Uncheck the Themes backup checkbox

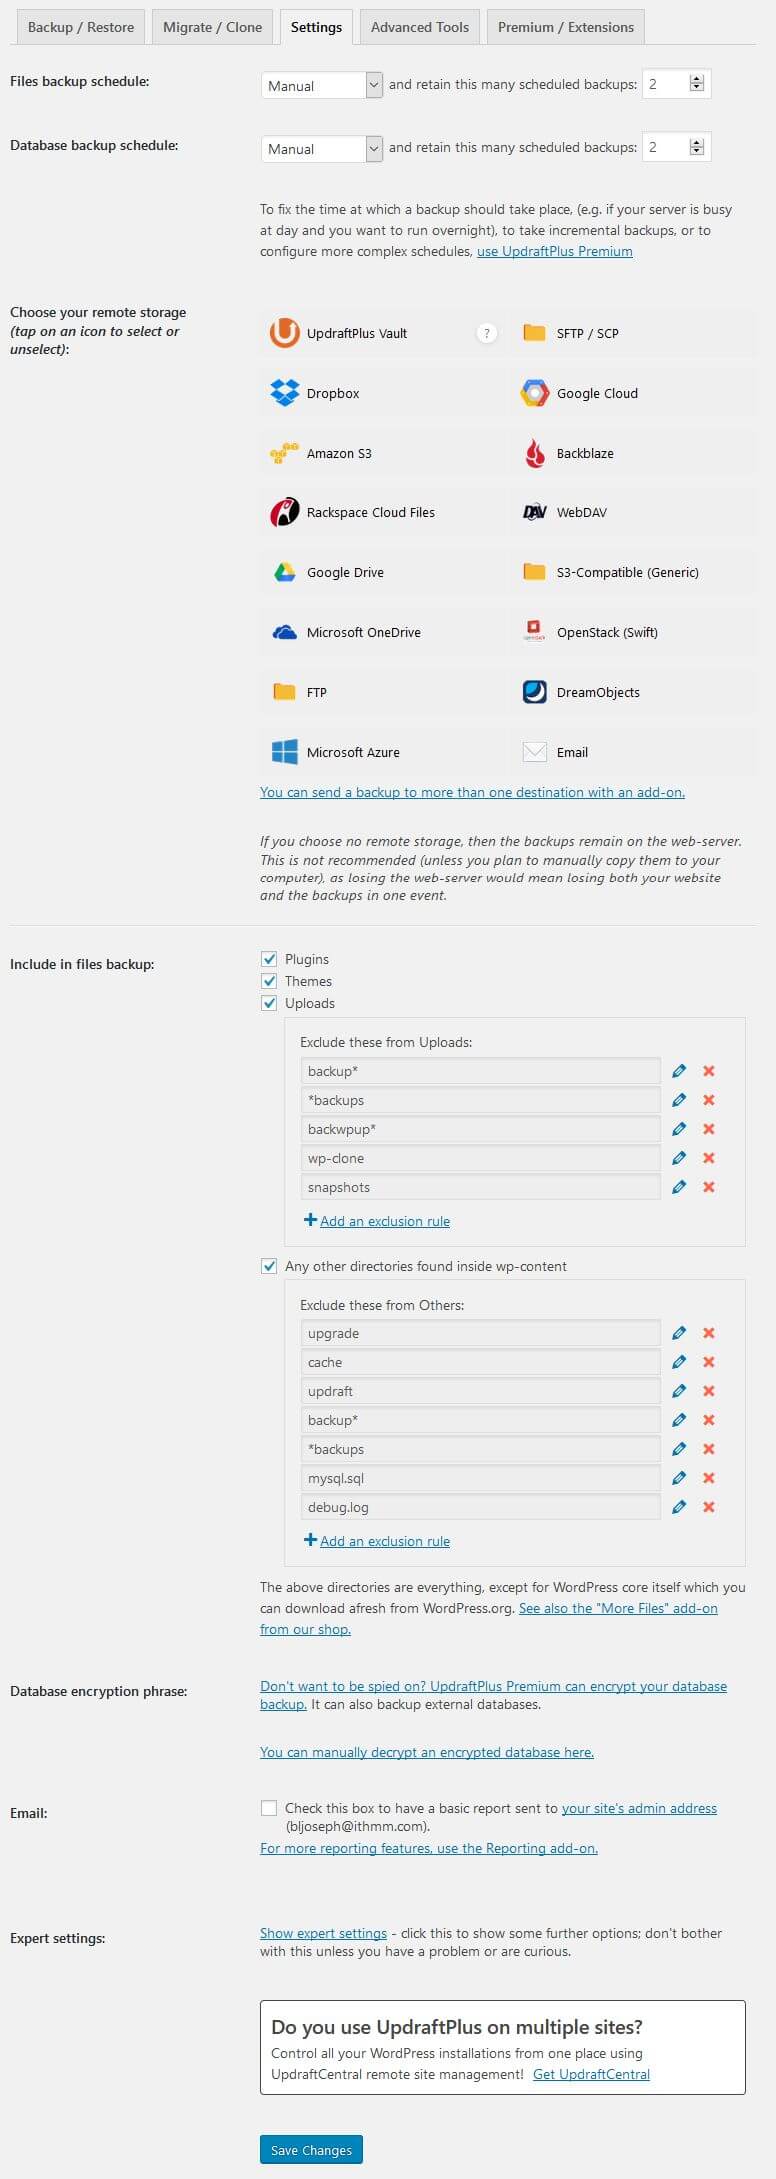pos(269,981)
